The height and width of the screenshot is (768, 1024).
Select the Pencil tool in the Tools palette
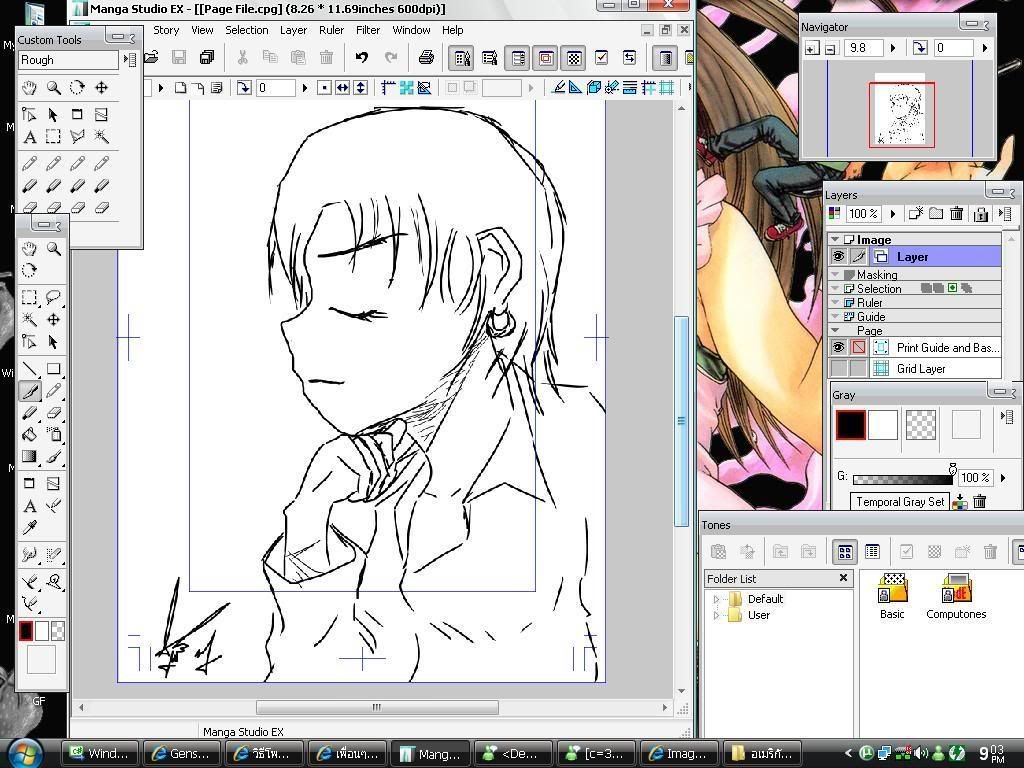(x=54, y=391)
